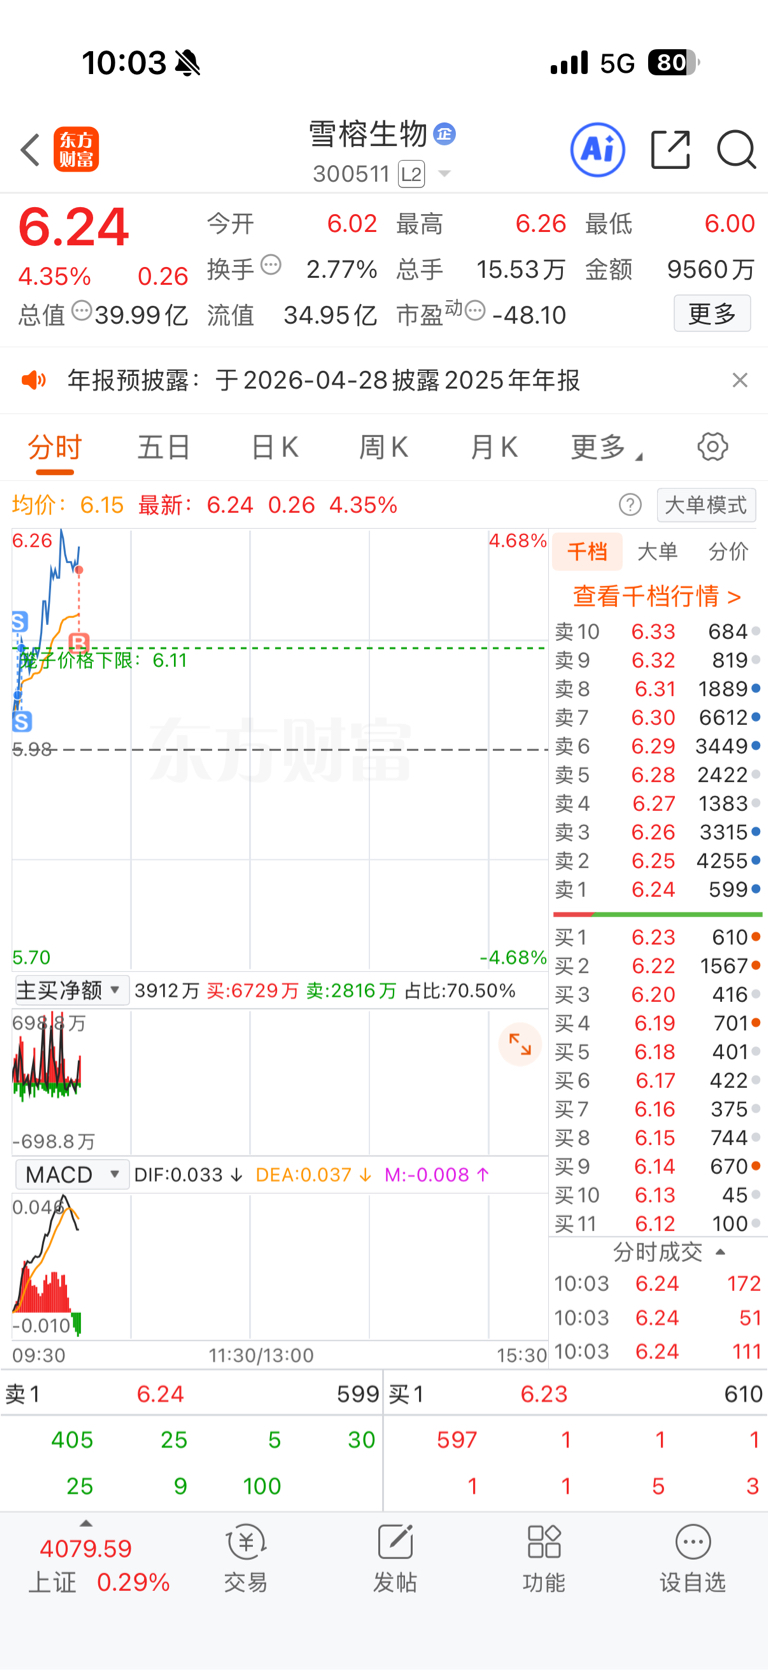Image resolution: width=768 pixels, height=1670 pixels.
Task: Select the 卖1 6.24 order book row
Action: (x=658, y=890)
